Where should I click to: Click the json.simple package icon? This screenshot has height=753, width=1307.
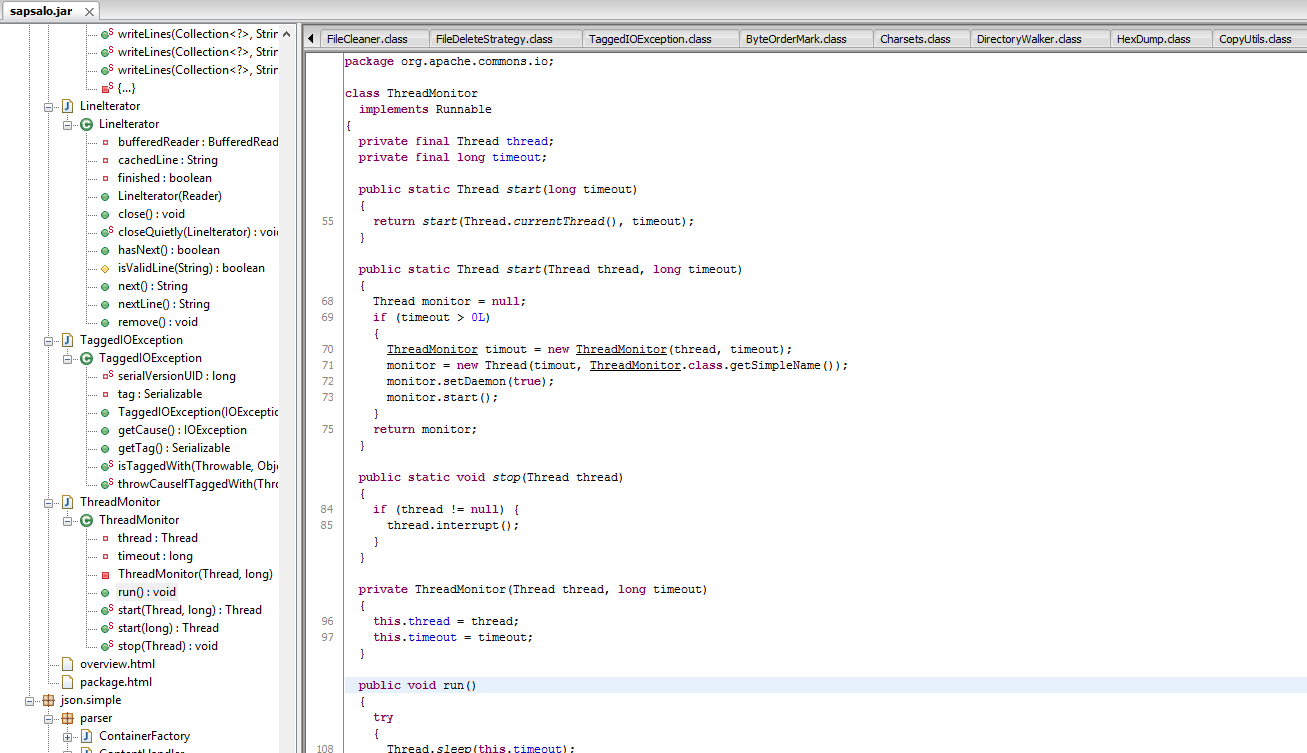point(48,700)
